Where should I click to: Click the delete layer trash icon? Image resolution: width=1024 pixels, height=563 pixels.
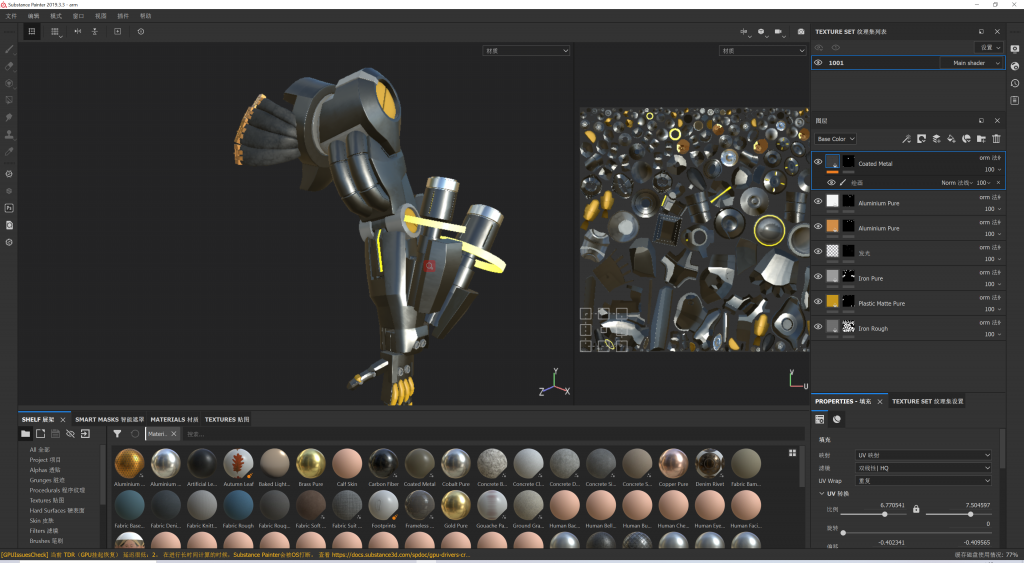(996, 139)
